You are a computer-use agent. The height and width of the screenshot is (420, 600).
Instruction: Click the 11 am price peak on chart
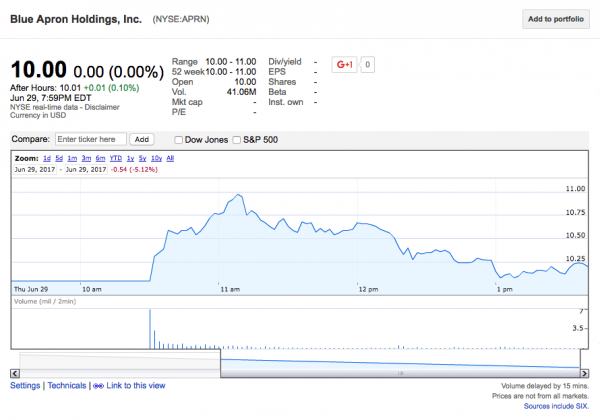pyautogui.click(x=239, y=195)
